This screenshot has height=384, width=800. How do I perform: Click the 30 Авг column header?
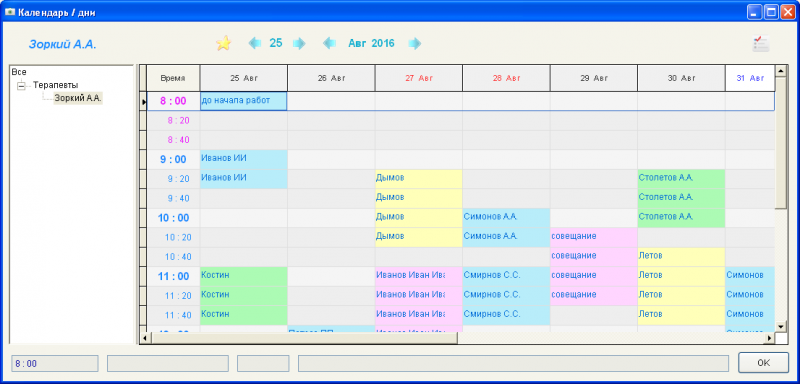click(681, 79)
